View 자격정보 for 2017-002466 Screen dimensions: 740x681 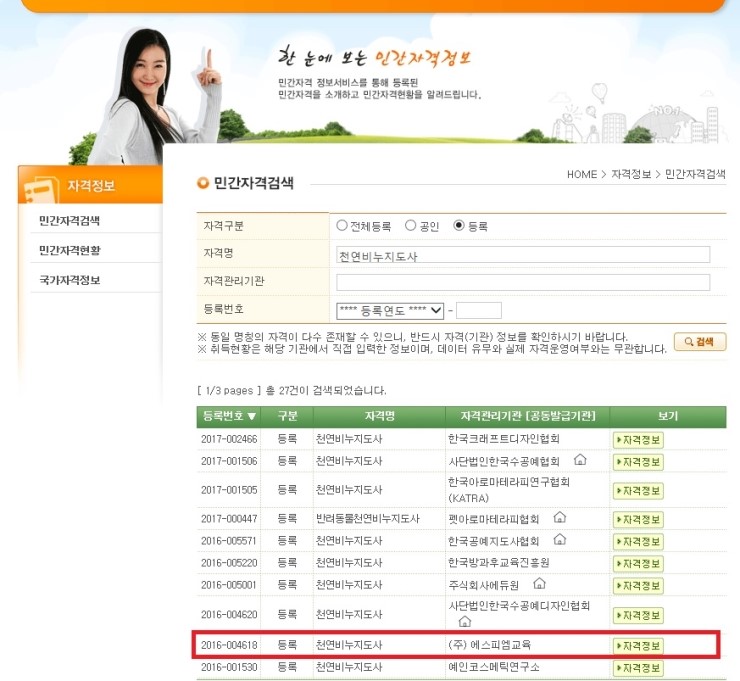click(x=639, y=440)
